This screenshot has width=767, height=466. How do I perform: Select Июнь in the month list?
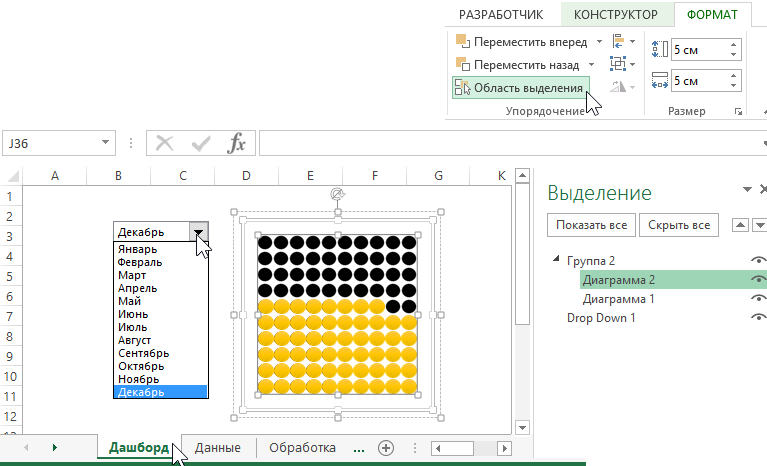point(131,314)
